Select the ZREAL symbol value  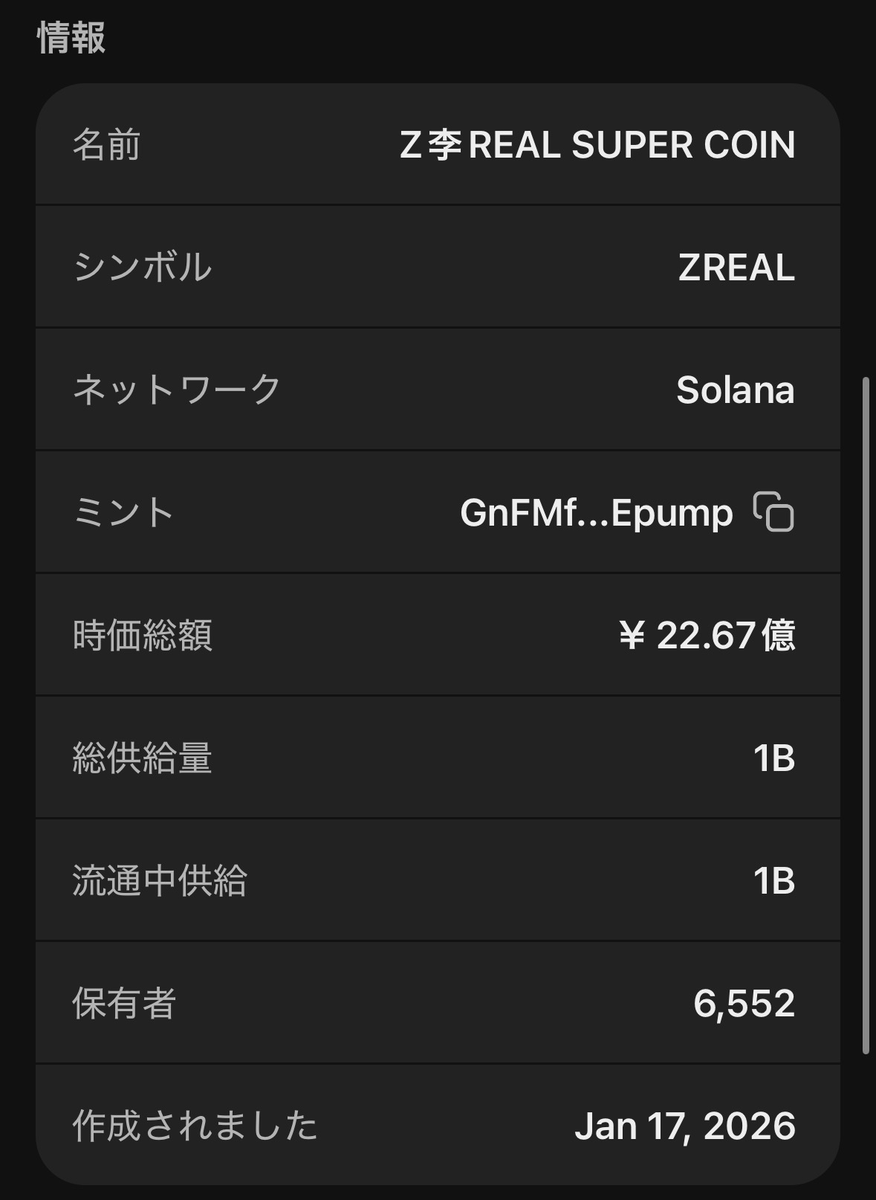pos(736,268)
